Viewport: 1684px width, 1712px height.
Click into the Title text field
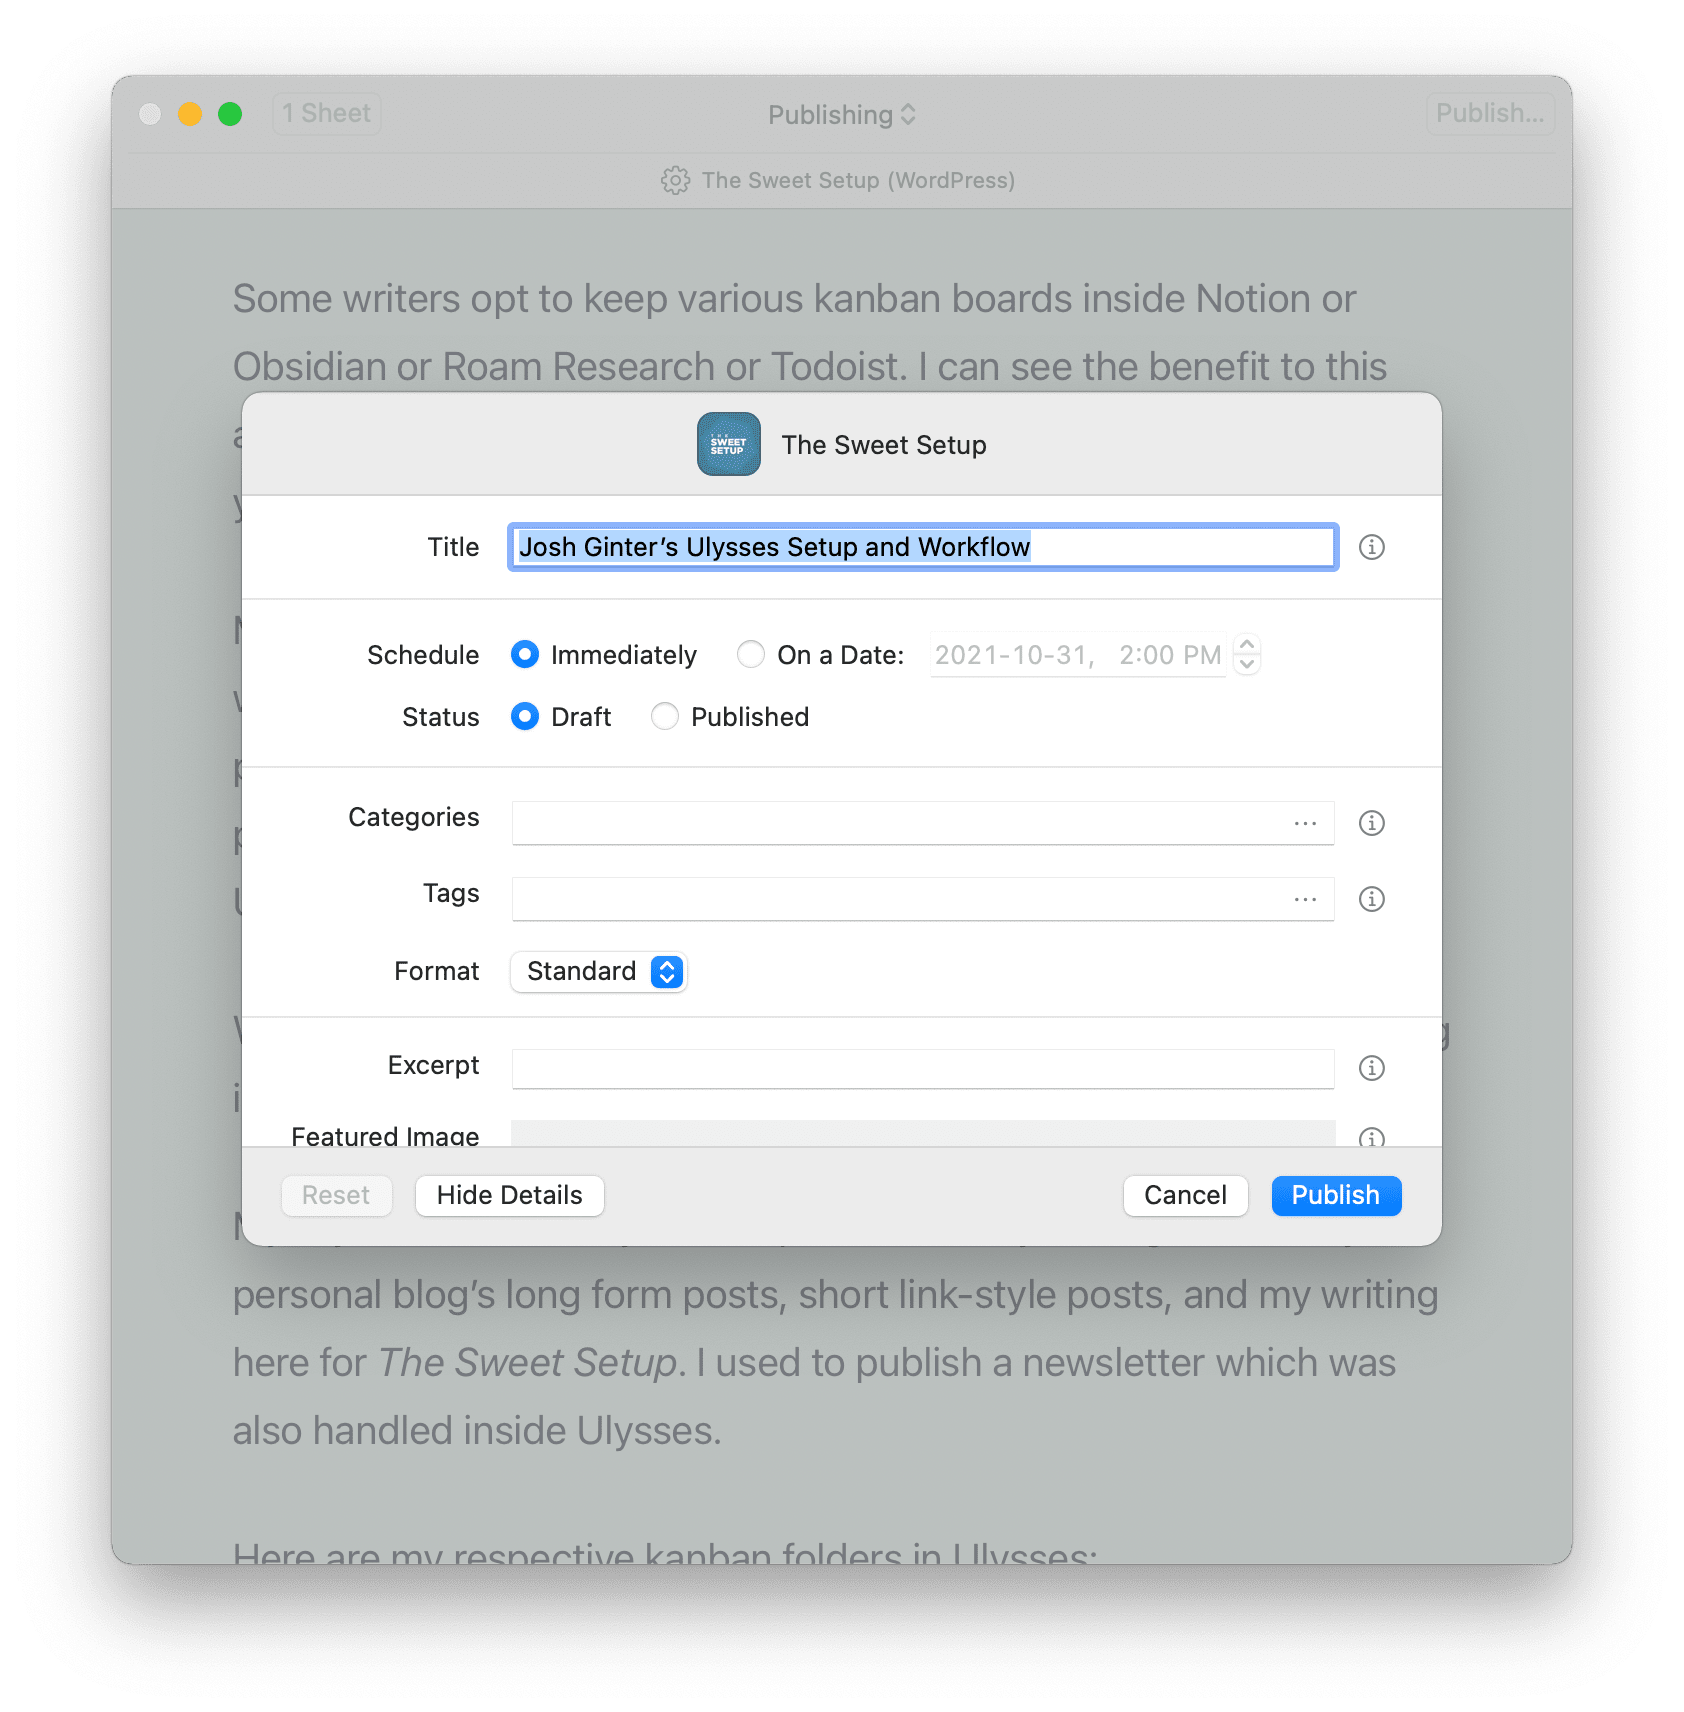tap(922, 547)
